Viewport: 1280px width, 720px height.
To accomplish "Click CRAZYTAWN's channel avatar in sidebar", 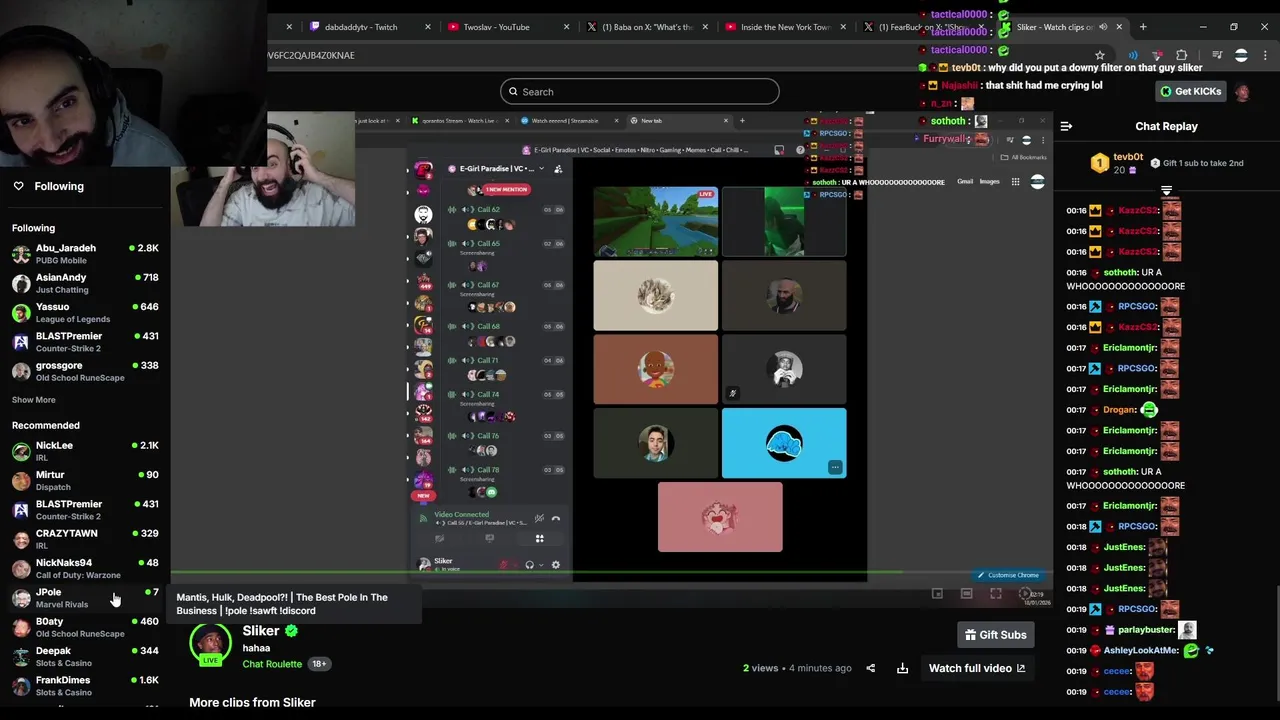I will (21, 539).
